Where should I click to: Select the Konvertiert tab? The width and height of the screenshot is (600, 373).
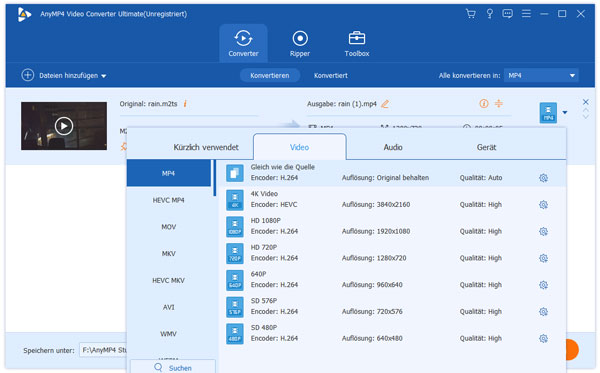click(331, 75)
